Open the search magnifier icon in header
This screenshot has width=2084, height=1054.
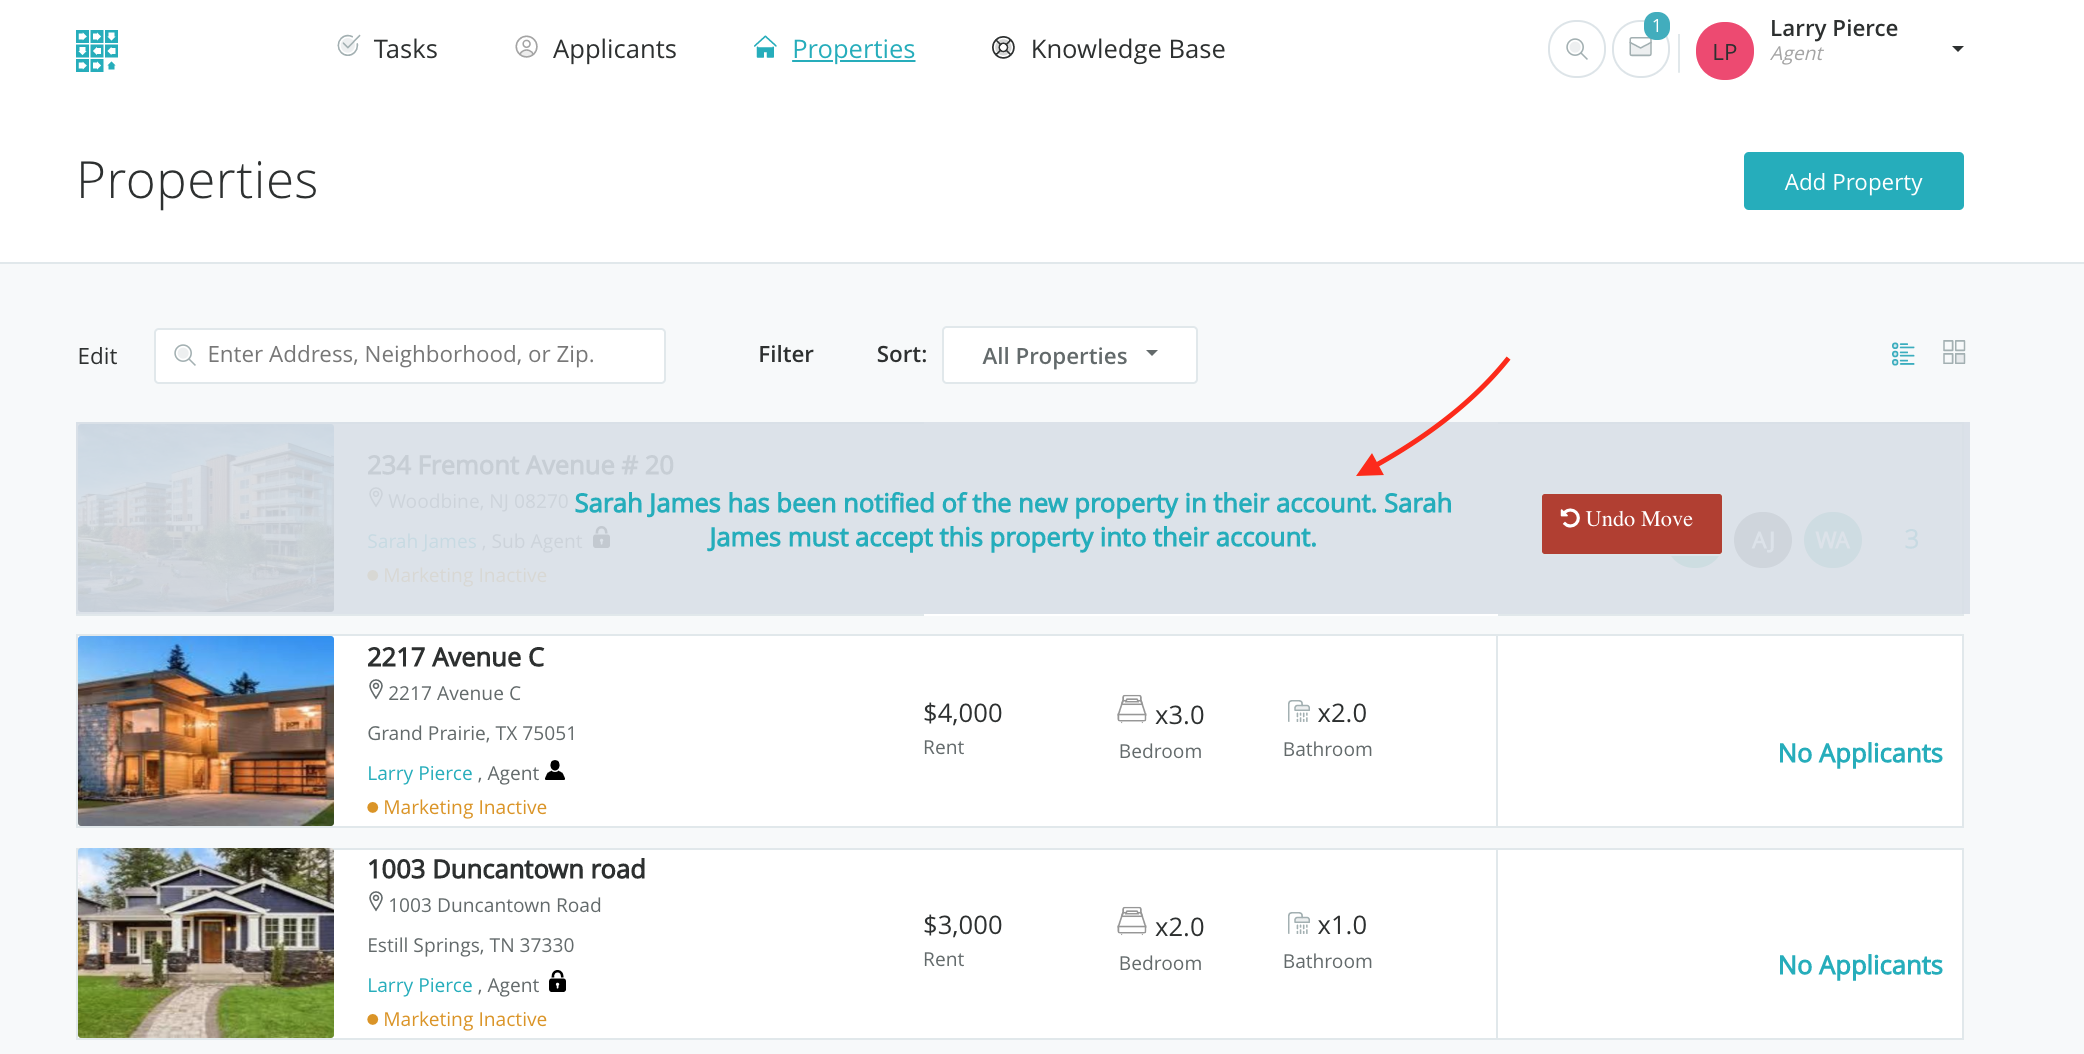[x=1576, y=49]
